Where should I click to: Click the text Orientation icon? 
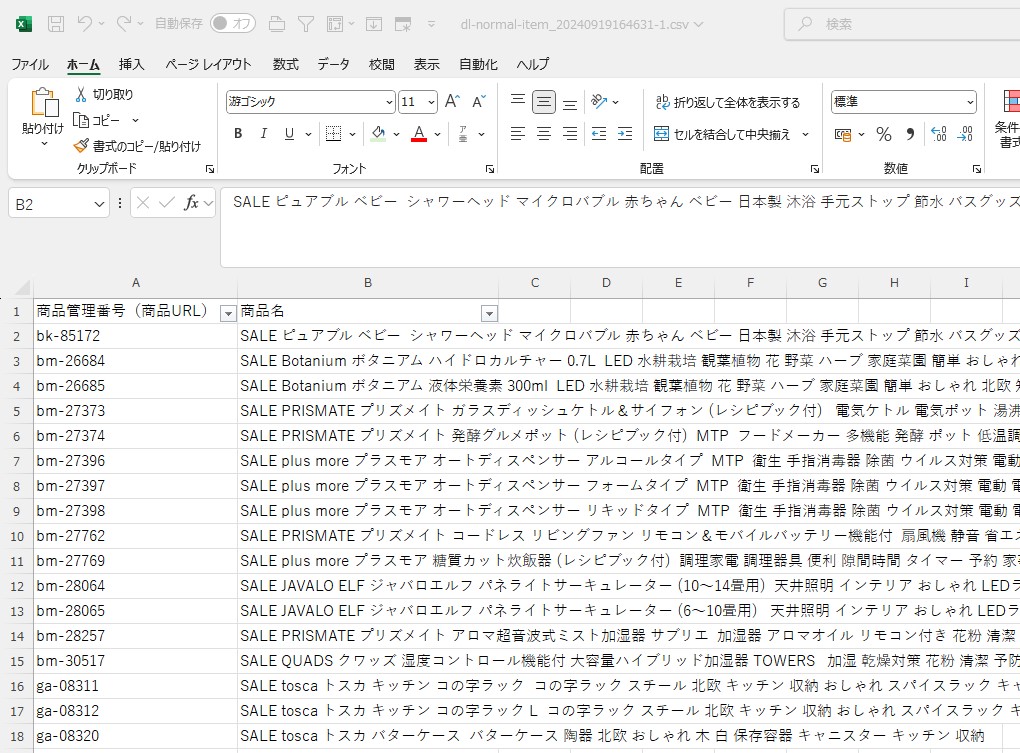point(599,101)
